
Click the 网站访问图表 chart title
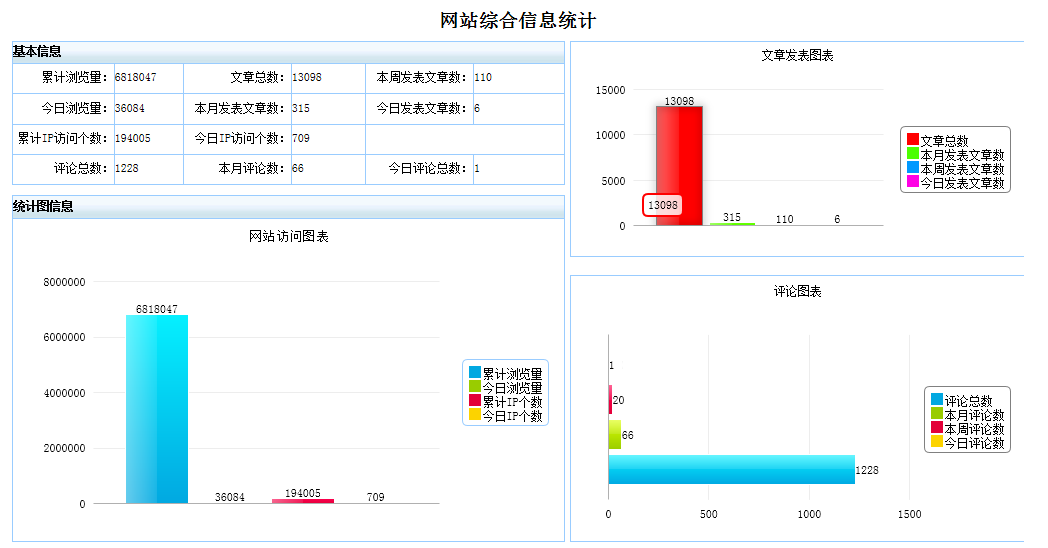pyautogui.click(x=288, y=237)
